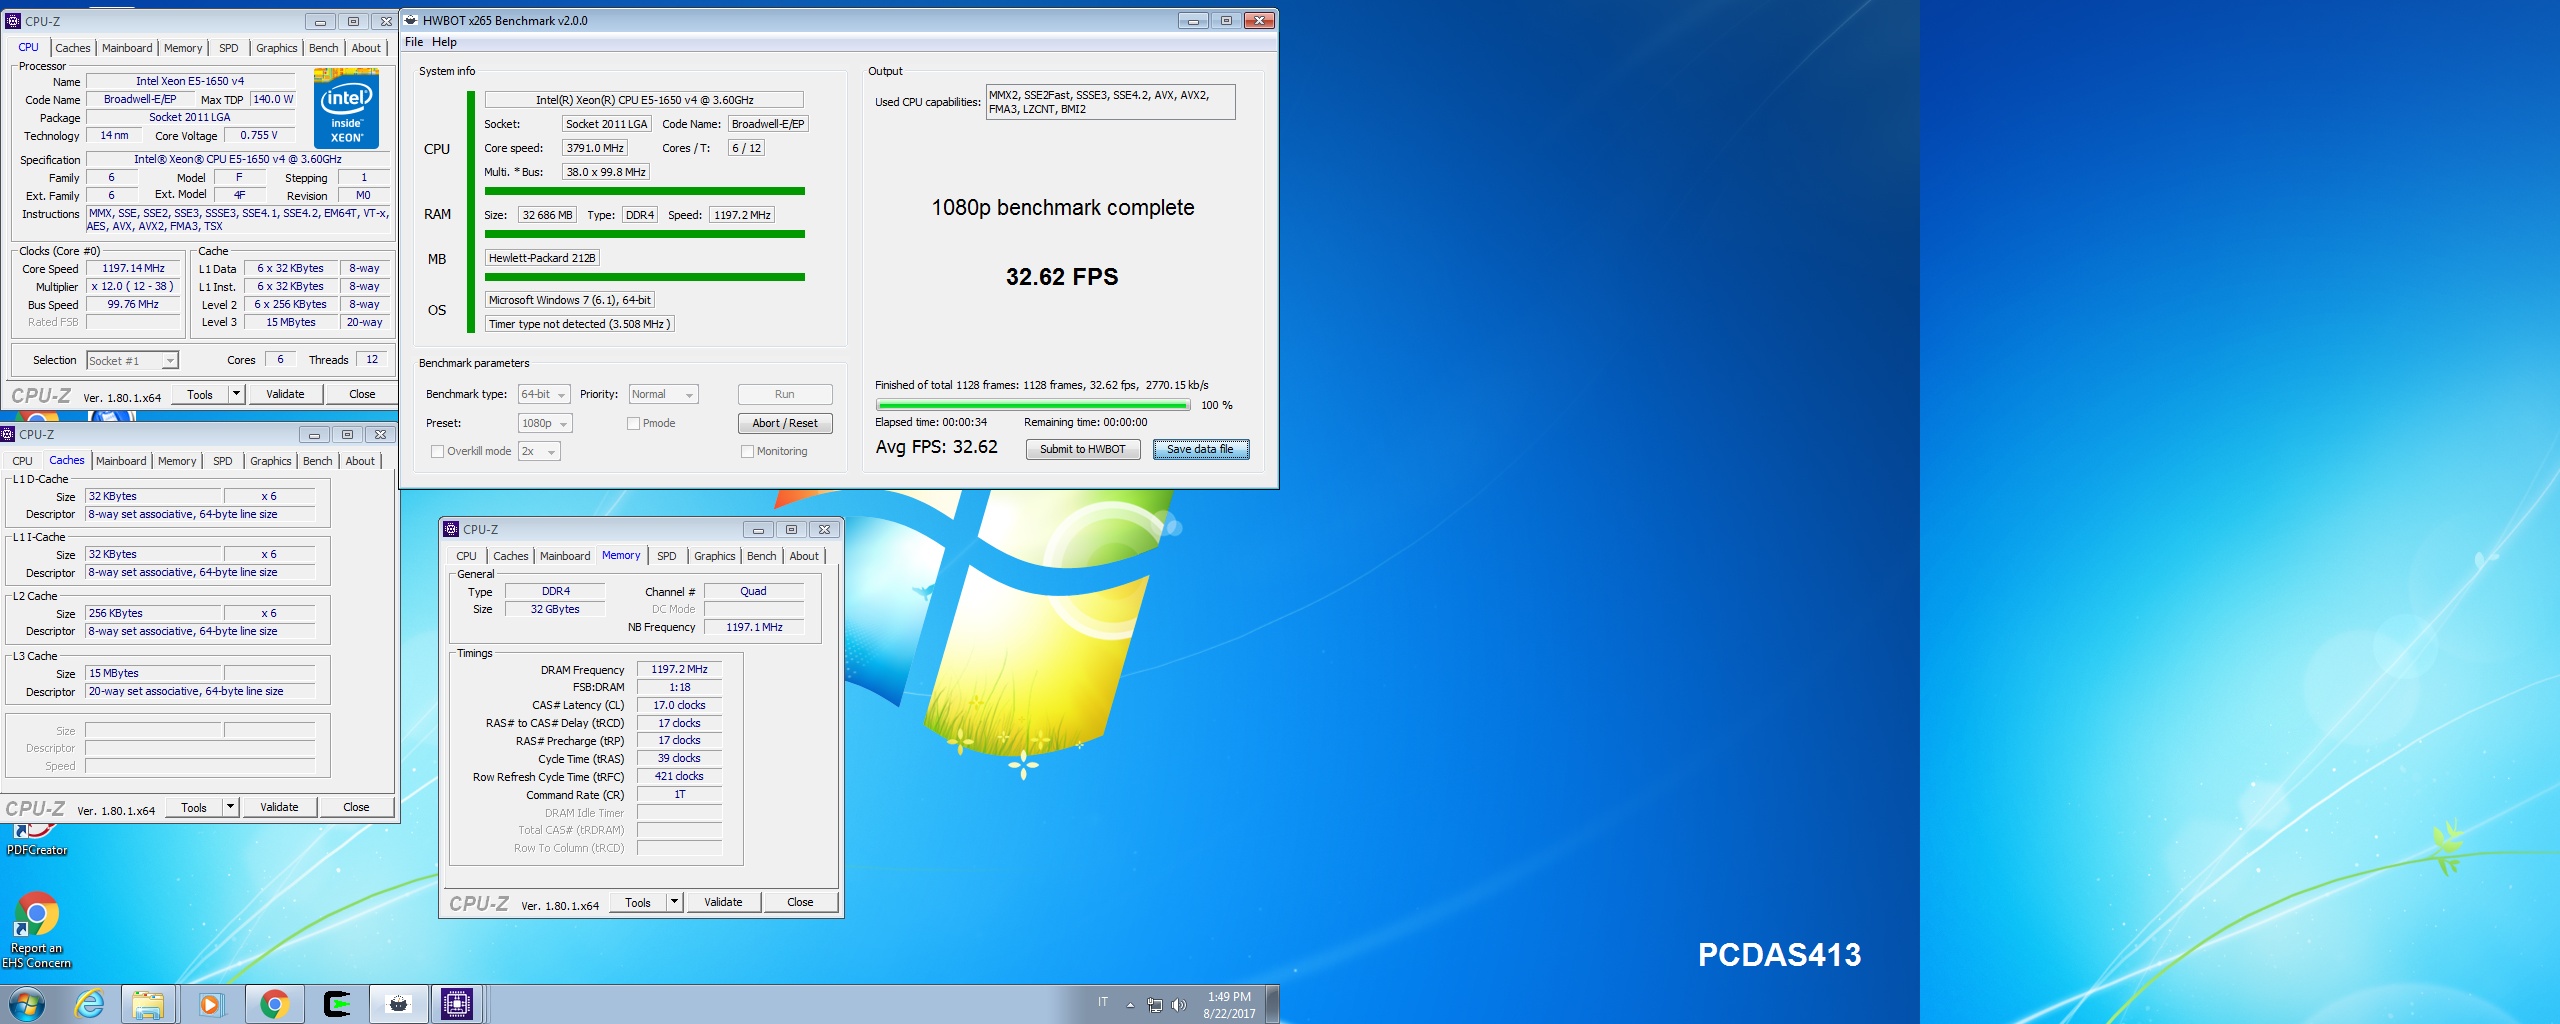Image resolution: width=2560 pixels, height=1024 pixels.
Task: Click the Run button in HWBOT
Action: pyautogui.click(x=785, y=394)
